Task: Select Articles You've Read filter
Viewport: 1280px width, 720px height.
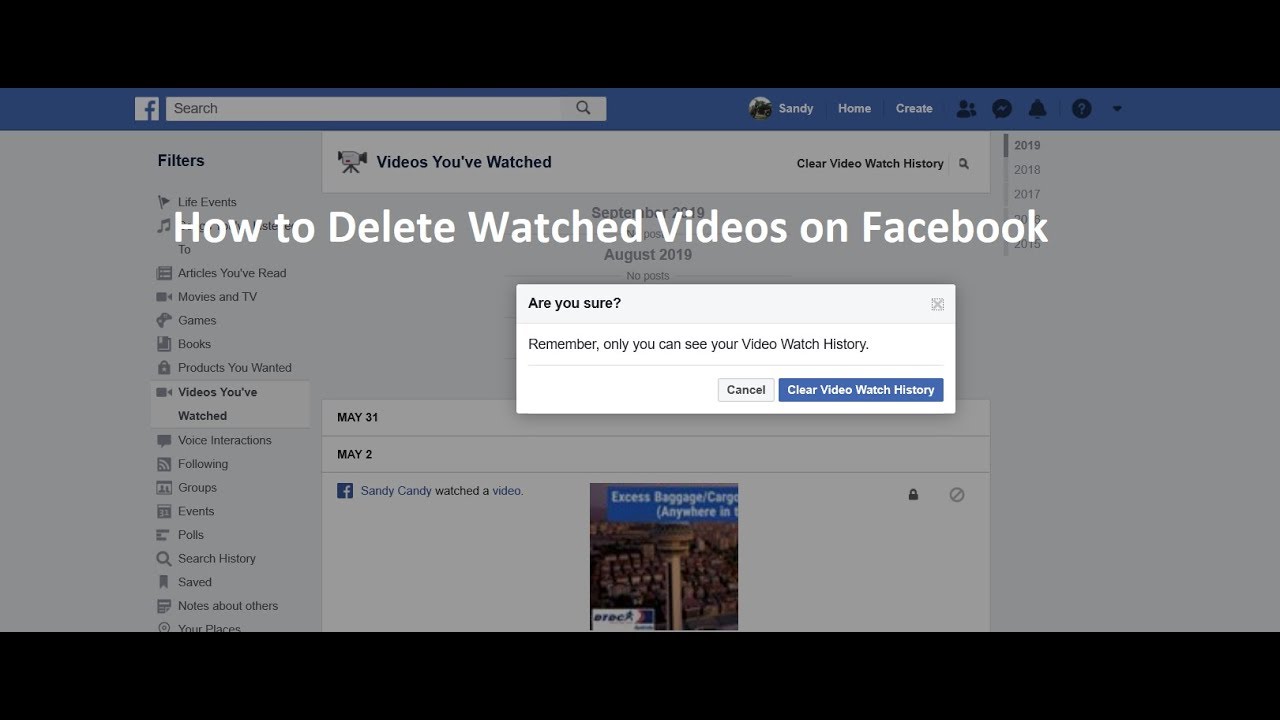Action: pyautogui.click(x=232, y=273)
